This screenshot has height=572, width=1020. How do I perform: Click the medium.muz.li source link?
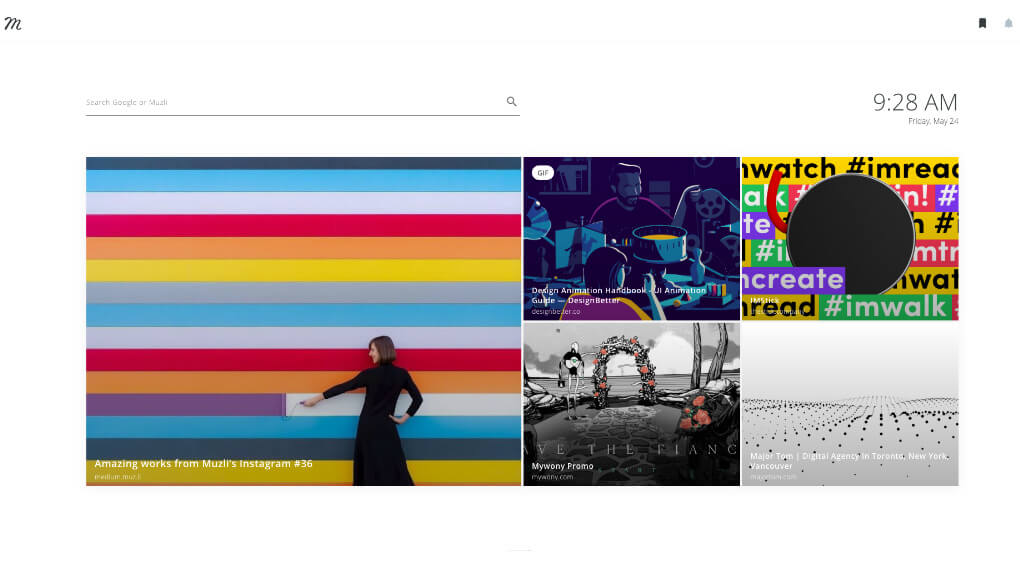pyautogui.click(x=118, y=477)
